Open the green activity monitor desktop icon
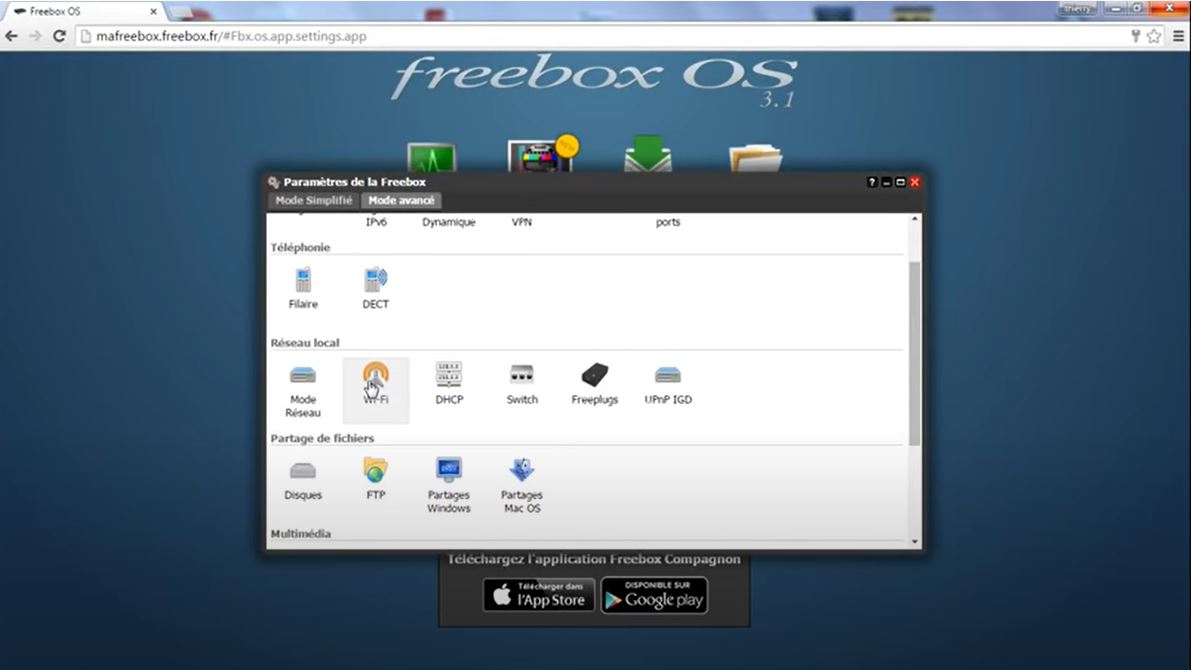 (431, 157)
